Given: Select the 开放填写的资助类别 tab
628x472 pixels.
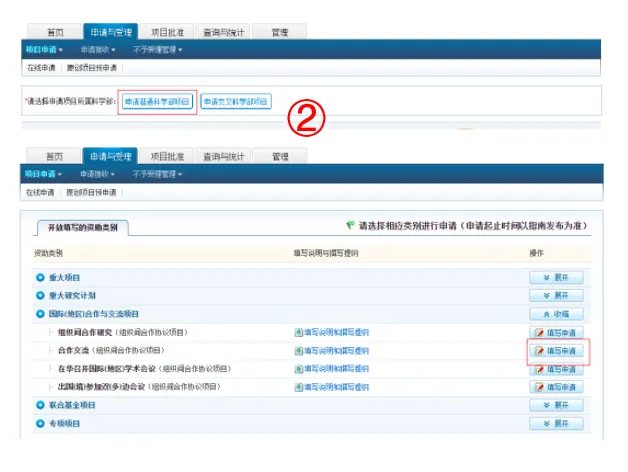Looking at the screenshot, I should coord(83,228).
